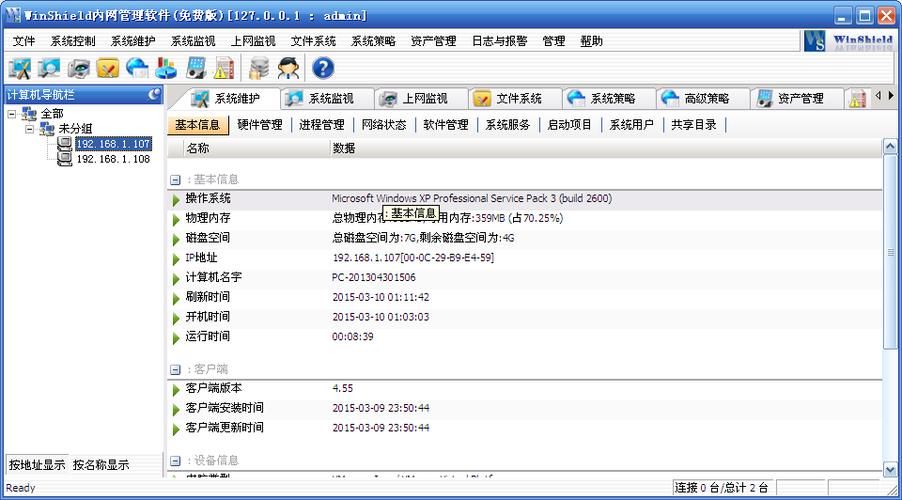This screenshot has width=902, height=500.
Task: Open the 系统策略 menu
Action: click(373, 41)
